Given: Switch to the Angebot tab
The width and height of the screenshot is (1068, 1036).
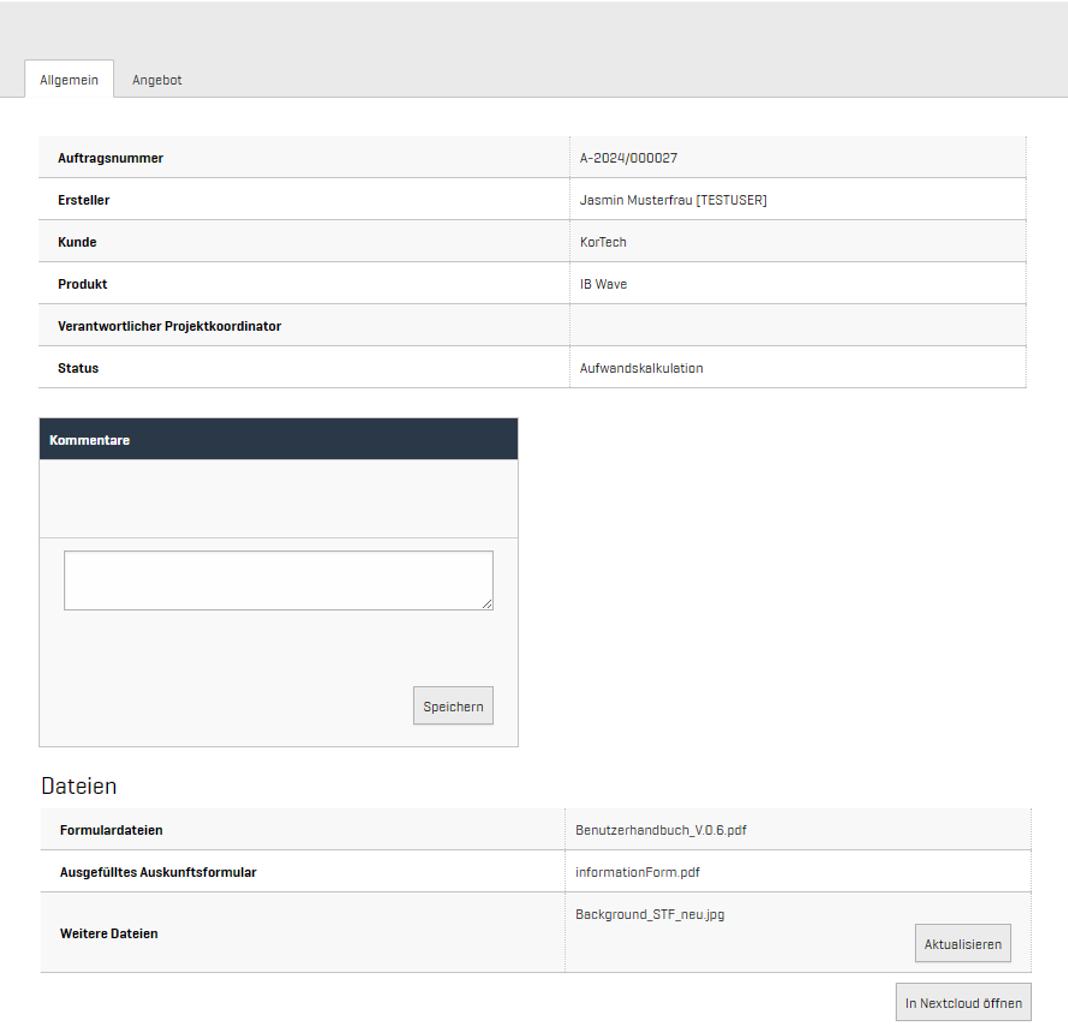Looking at the screenshot, I should click(156, 80).
